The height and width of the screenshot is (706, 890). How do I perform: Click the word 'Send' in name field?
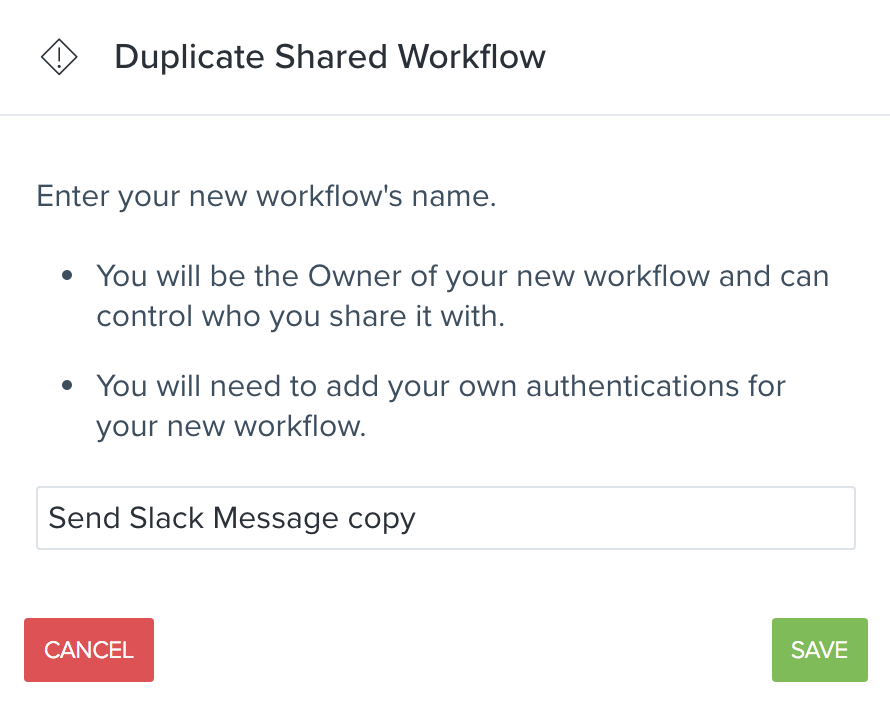coord(84,518)
